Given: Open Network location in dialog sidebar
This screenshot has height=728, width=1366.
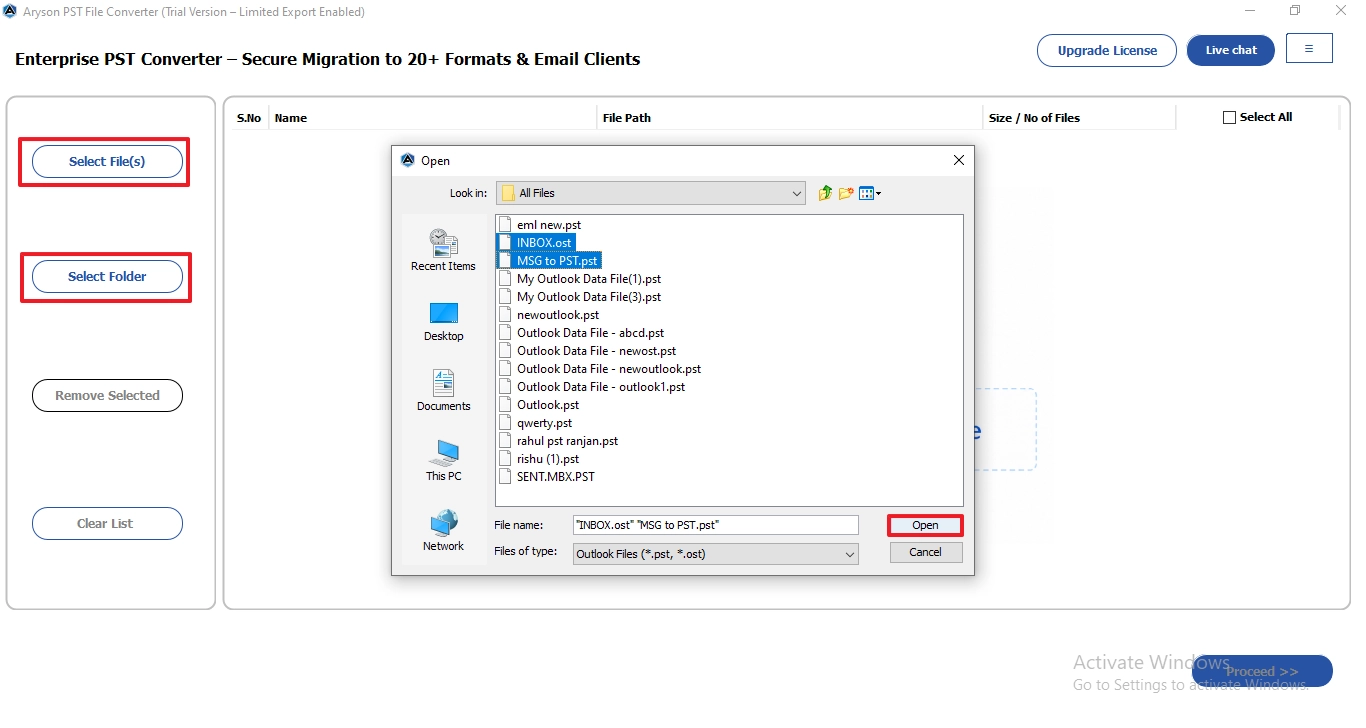Looking at the screenshot, I should [x=443, y=531].
